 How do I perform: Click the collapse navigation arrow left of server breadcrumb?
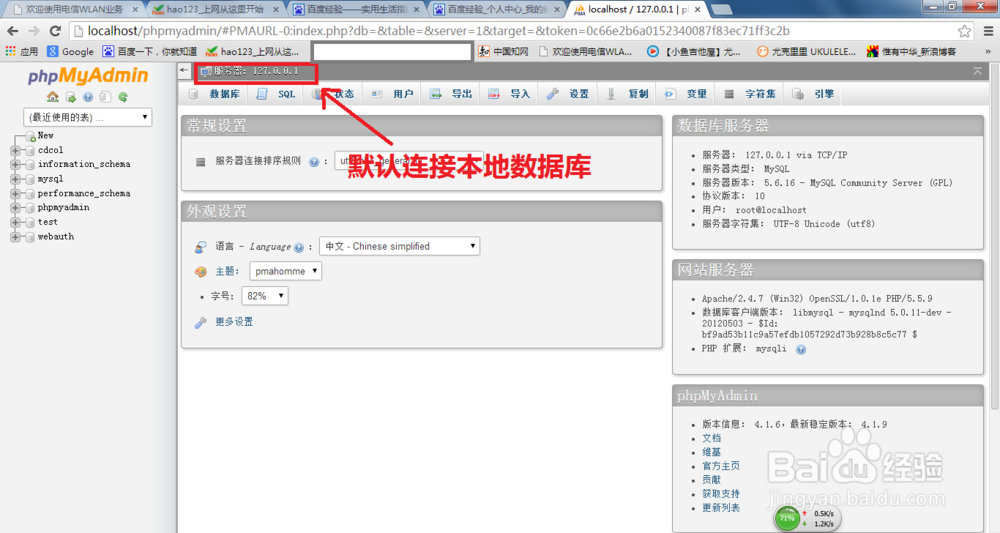coord(184,71)
